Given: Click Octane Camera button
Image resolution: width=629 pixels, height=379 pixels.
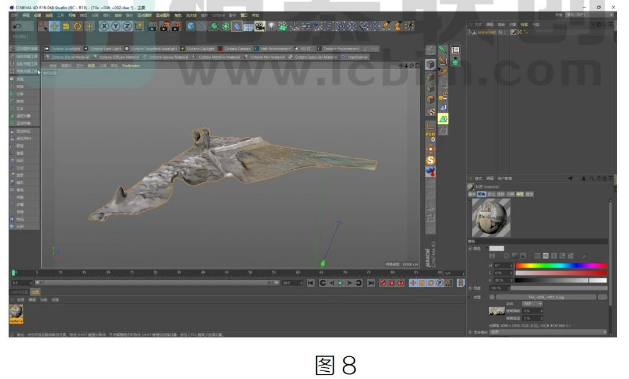Looking at the screenshot, I should (x=234, y=49).
